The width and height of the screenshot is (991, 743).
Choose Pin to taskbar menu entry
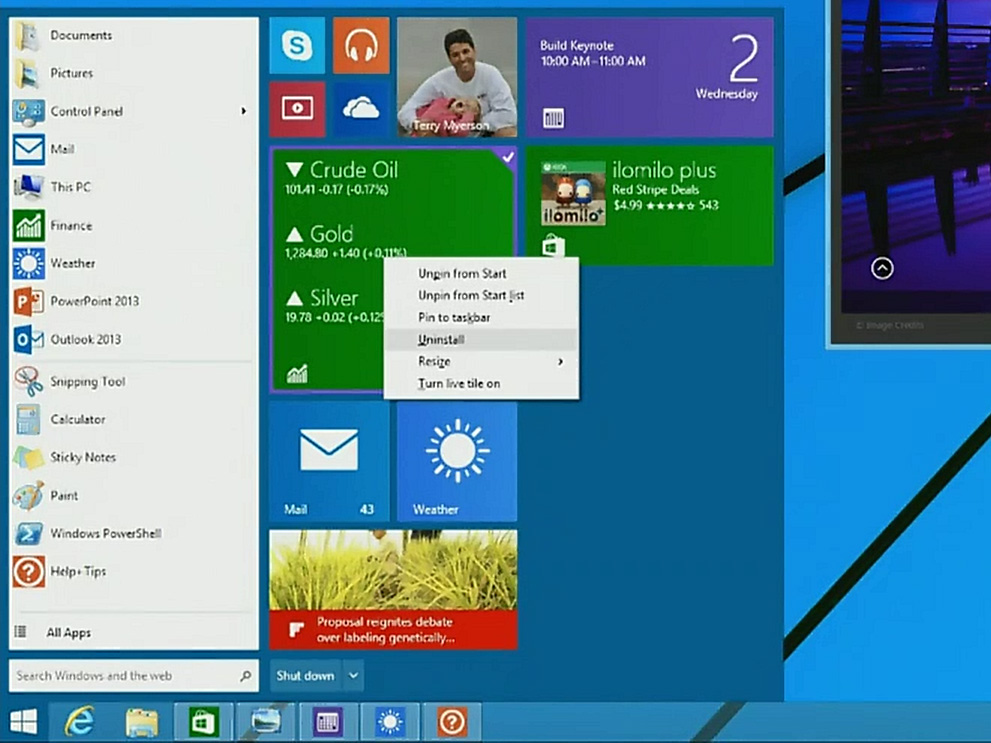click(x=454, y=317)
